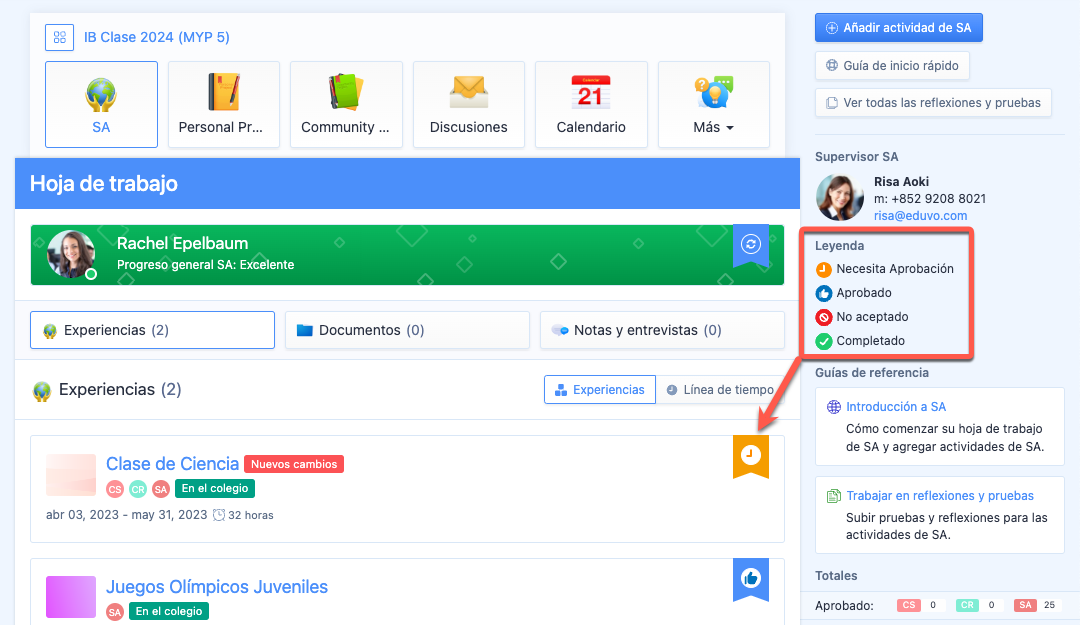This screenshot has width=1080, height=625.
Task: Open the Calendario tile
Action: (x=591, y=104)
